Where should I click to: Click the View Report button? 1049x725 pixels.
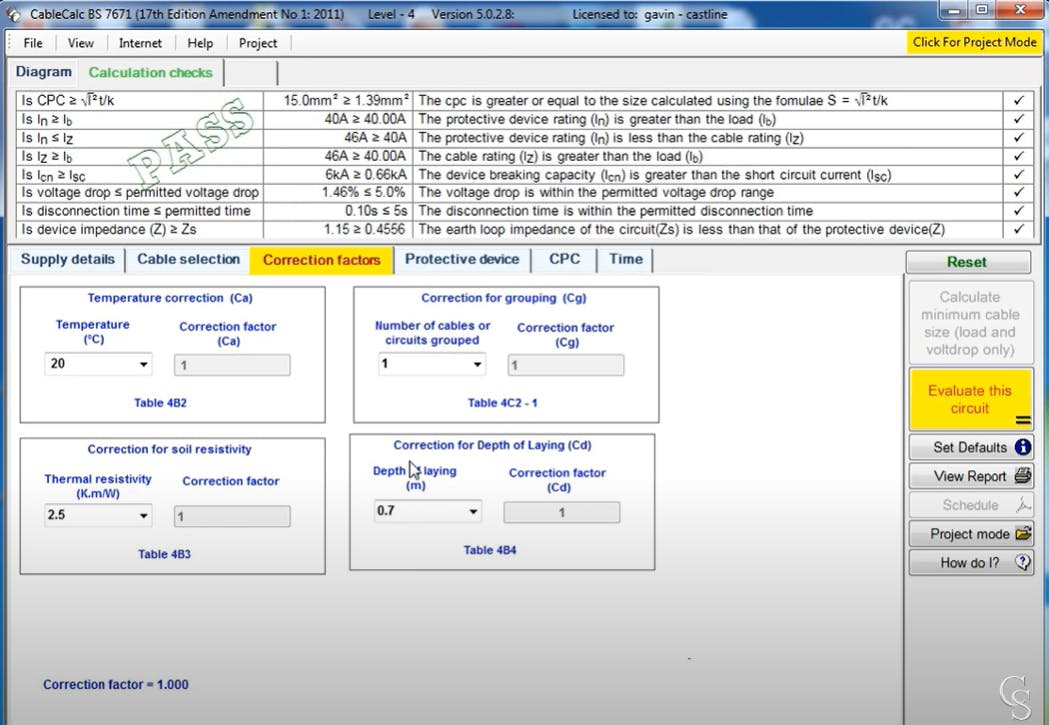pyautogui.click(x=970, y=476)
